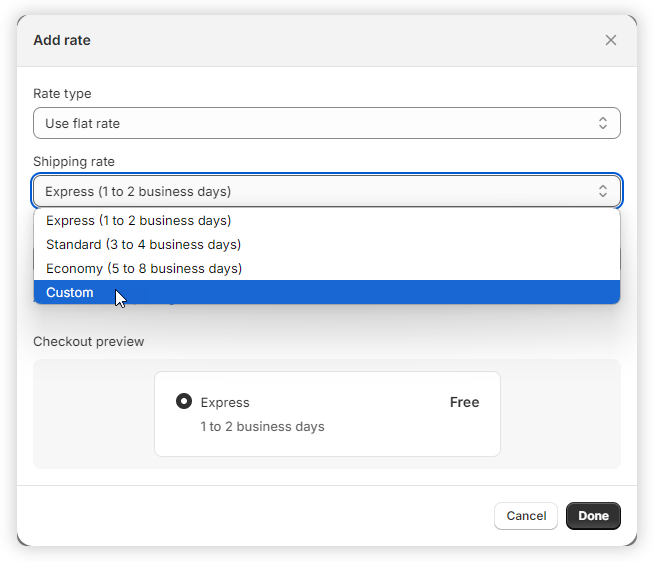Viewport: 655px width, 562px height.
Task: Click the Checkout preview heading
Action: click(88, 341)
